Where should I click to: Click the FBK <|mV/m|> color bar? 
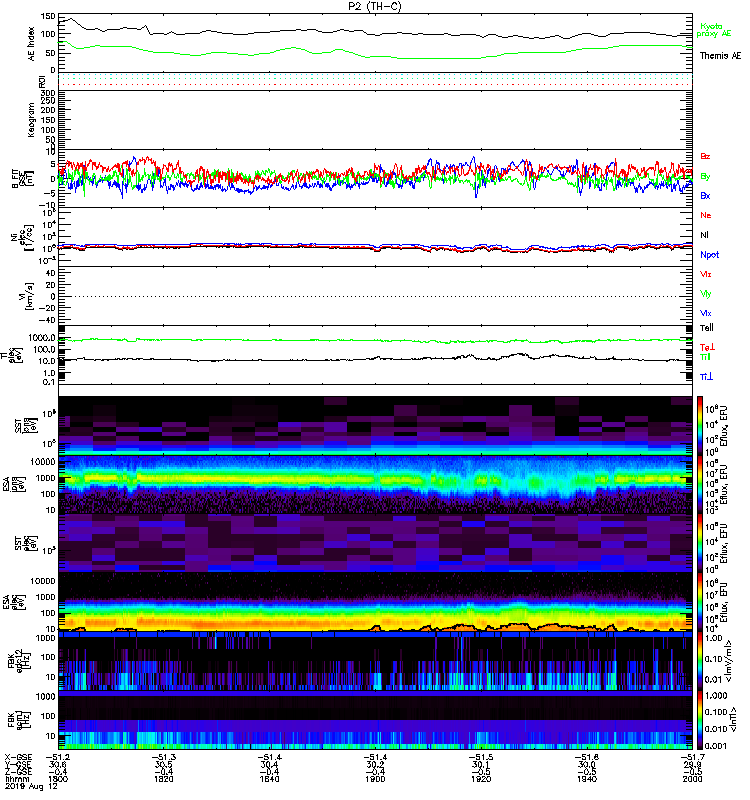coord(700,661)
